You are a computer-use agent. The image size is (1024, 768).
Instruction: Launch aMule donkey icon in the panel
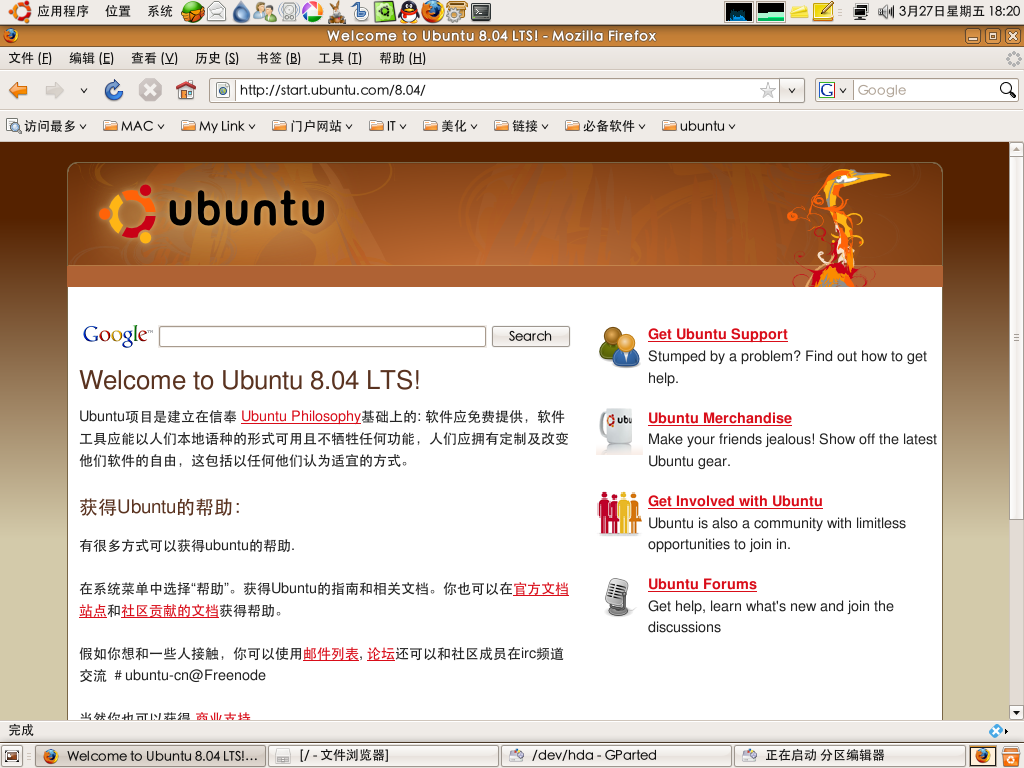click(x=336, y=11)
